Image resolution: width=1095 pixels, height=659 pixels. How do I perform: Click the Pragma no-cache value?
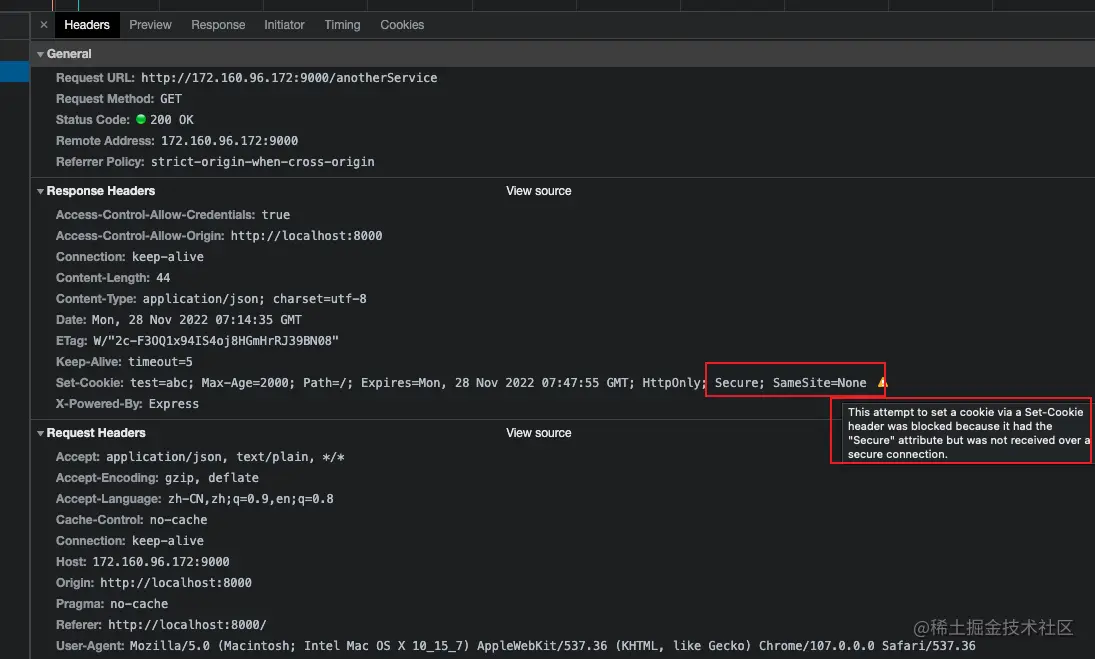pos(139,604)
